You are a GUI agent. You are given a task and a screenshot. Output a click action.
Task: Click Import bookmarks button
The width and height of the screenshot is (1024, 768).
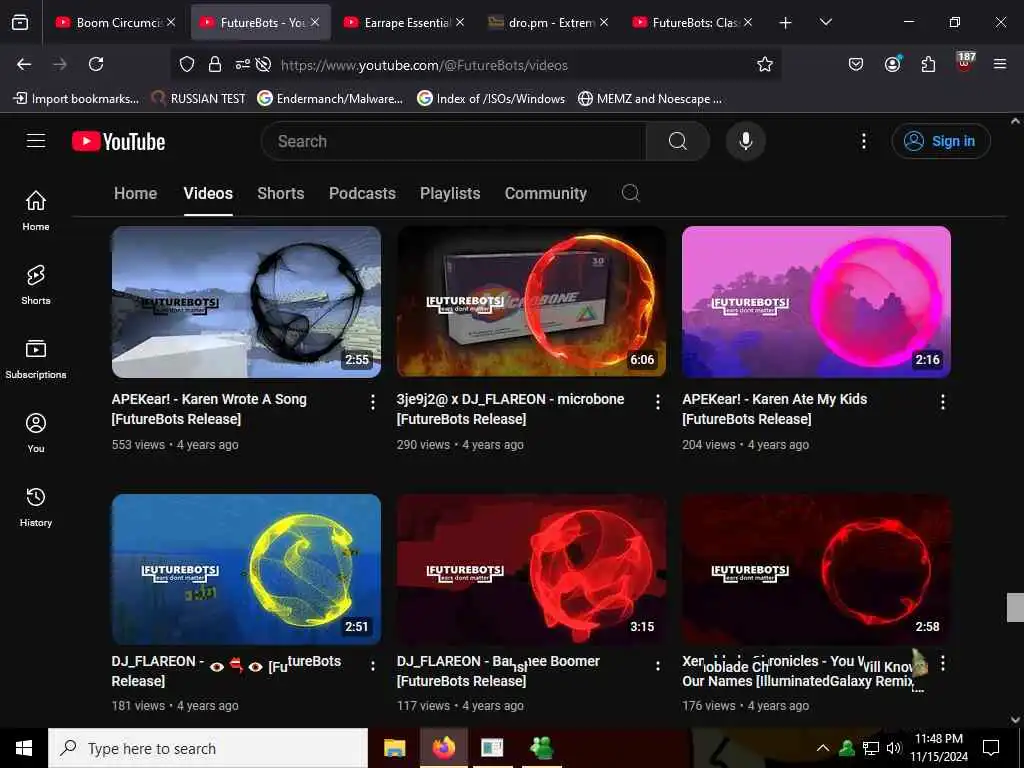(x=76, y=99)
